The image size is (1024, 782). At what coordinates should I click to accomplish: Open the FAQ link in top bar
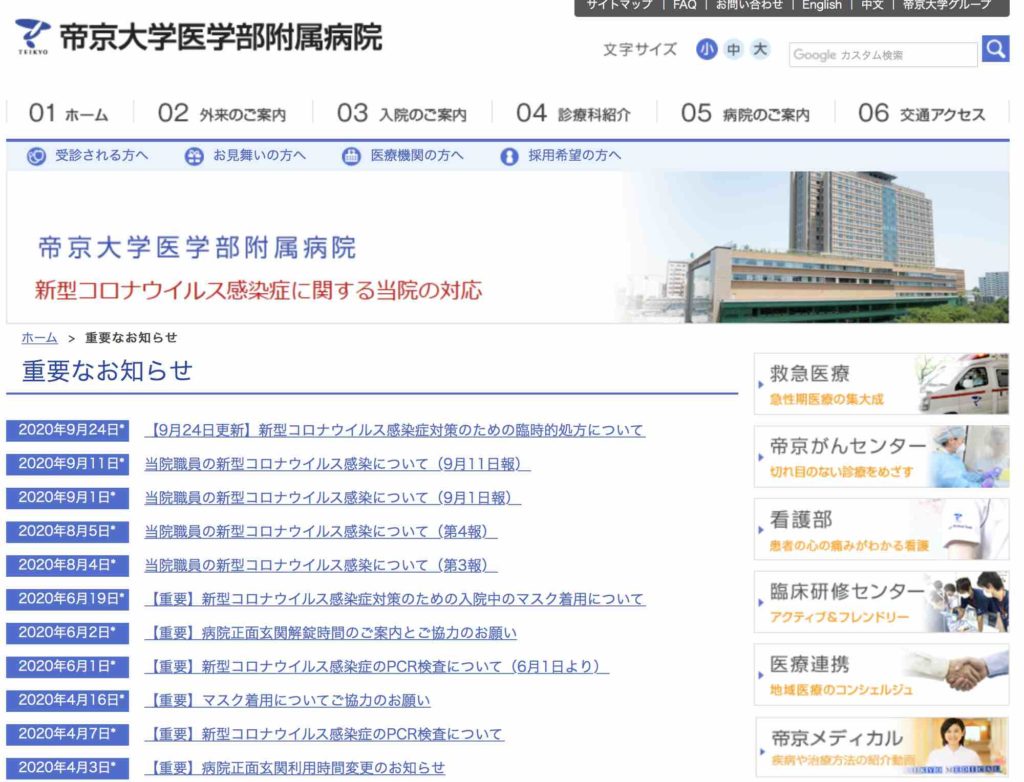(x=684, y=5)
